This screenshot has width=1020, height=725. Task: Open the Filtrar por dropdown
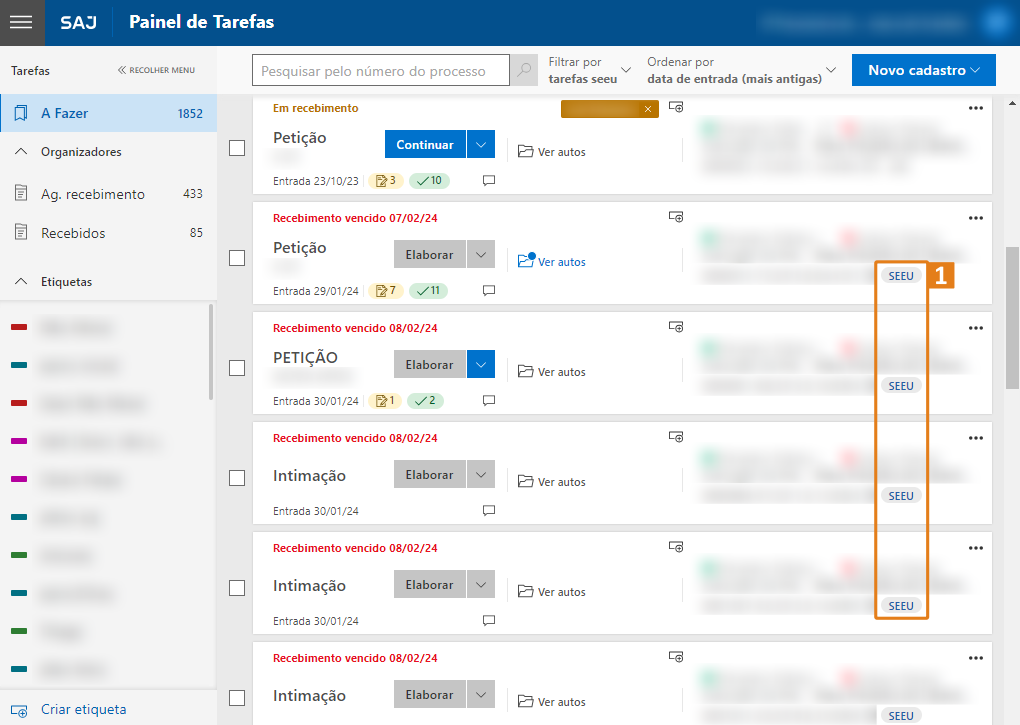tap(589, 70)
